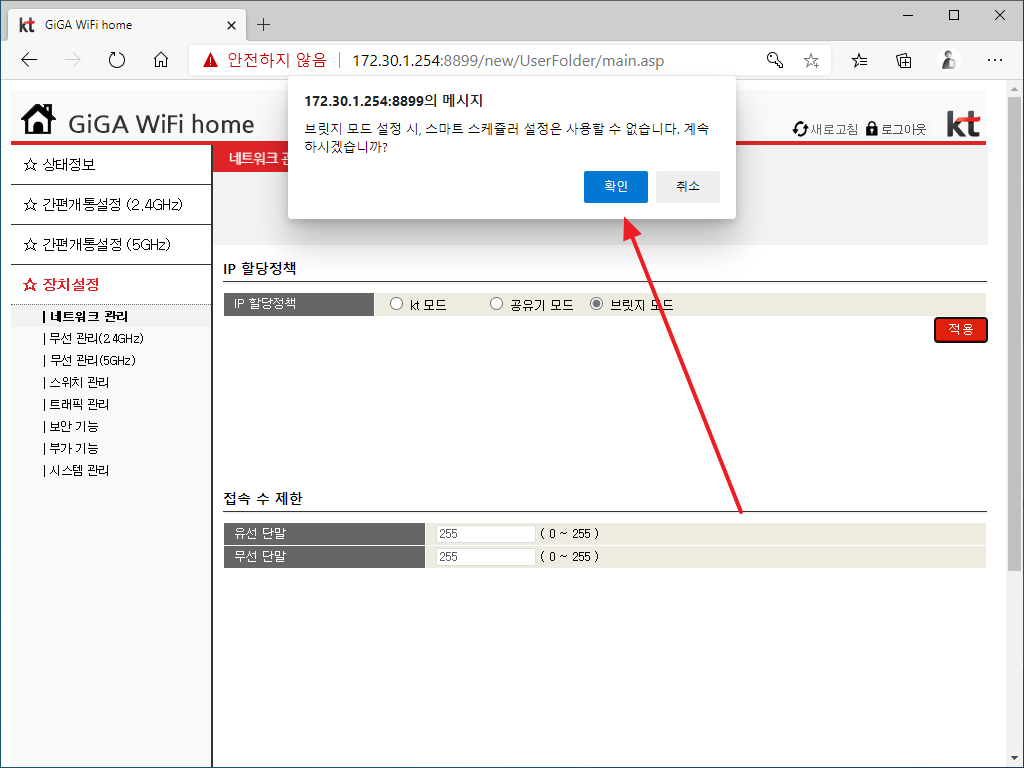The width and height of the screenshot is (1024, 768).
Task: Open the Collections icon
Action: pos(904,61)
